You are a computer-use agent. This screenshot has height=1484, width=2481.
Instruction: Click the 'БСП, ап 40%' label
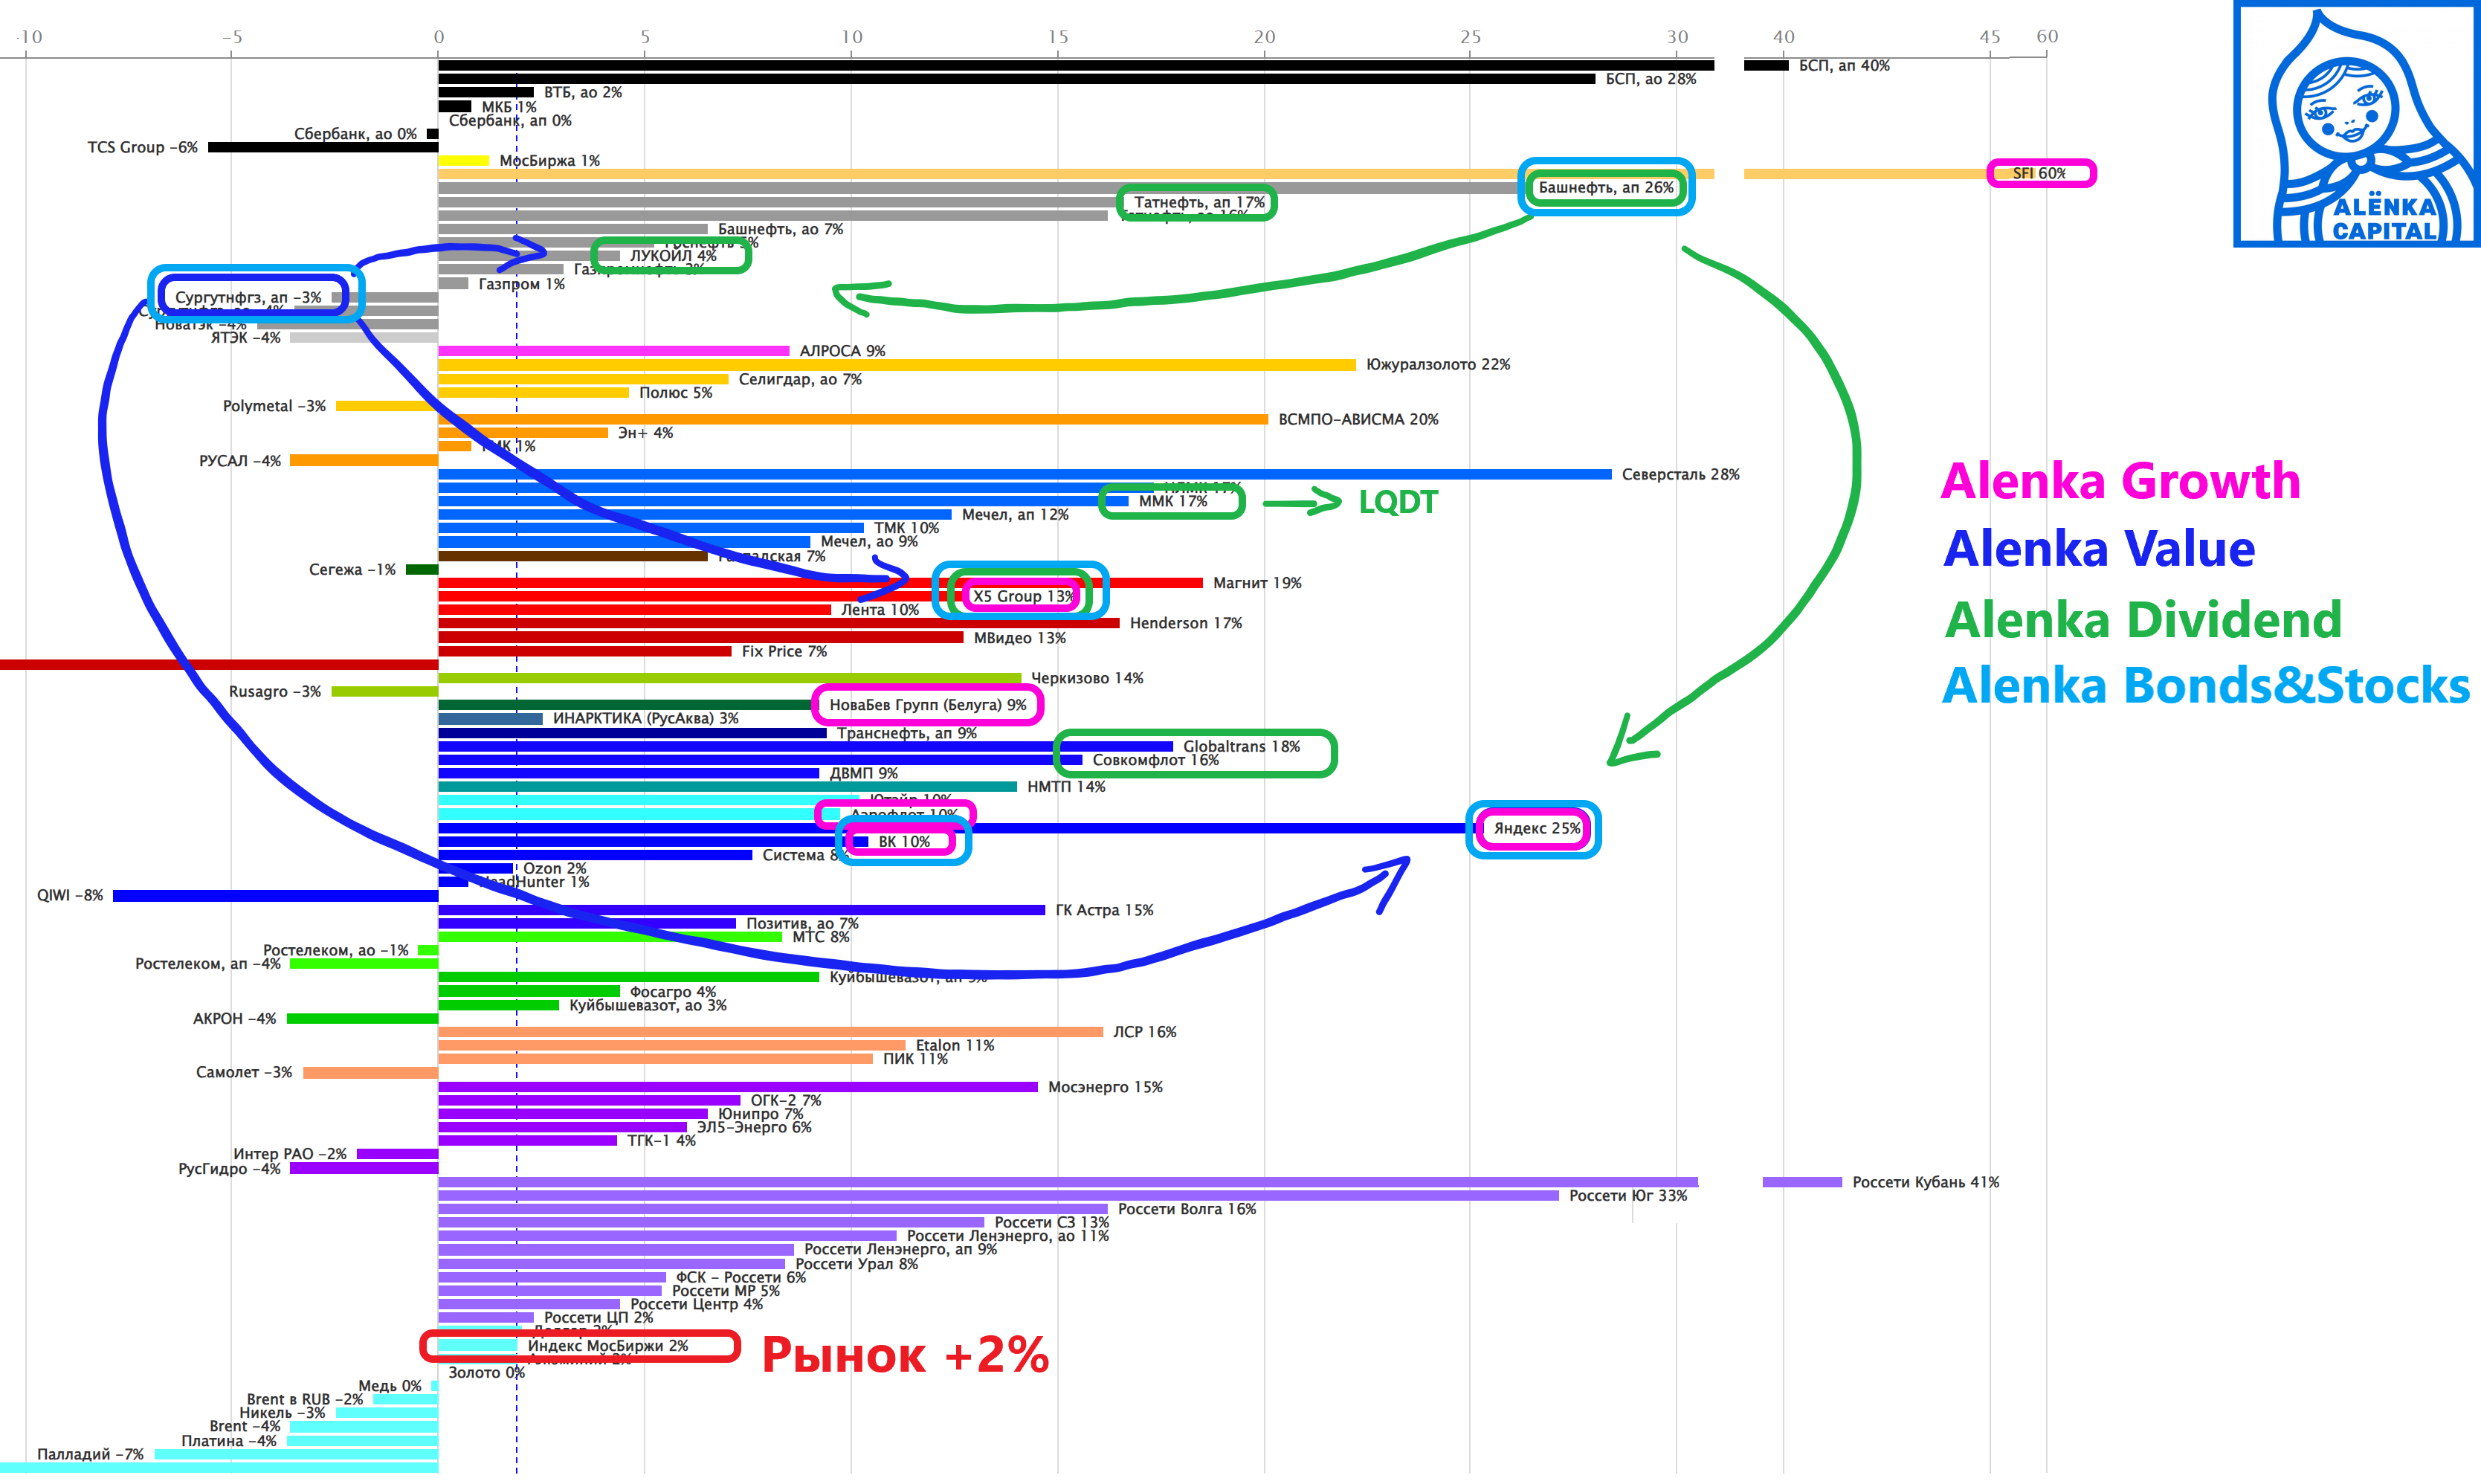(x=1844, y=65)
